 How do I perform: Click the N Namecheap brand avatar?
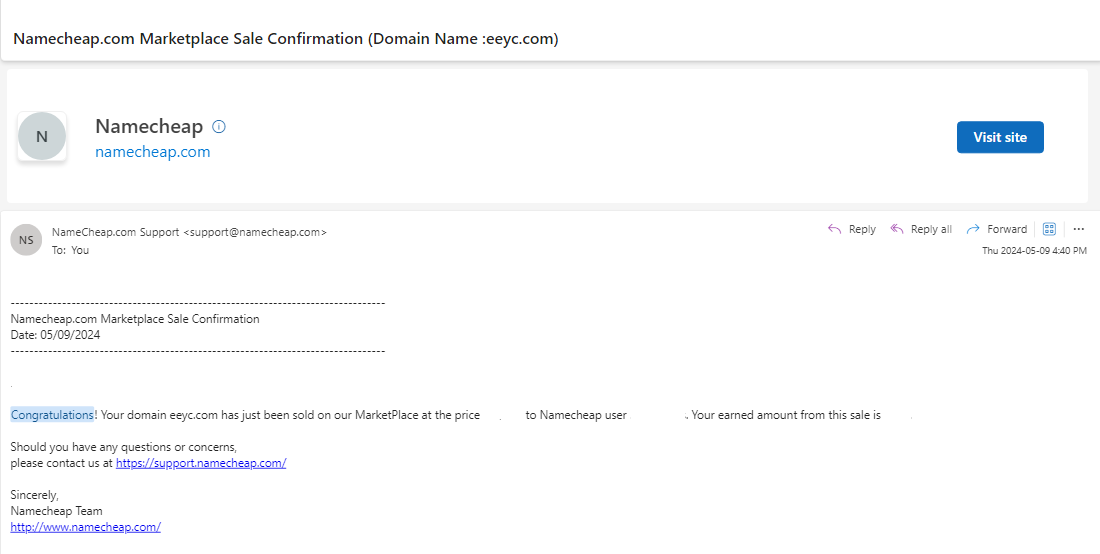coord(42,136)
